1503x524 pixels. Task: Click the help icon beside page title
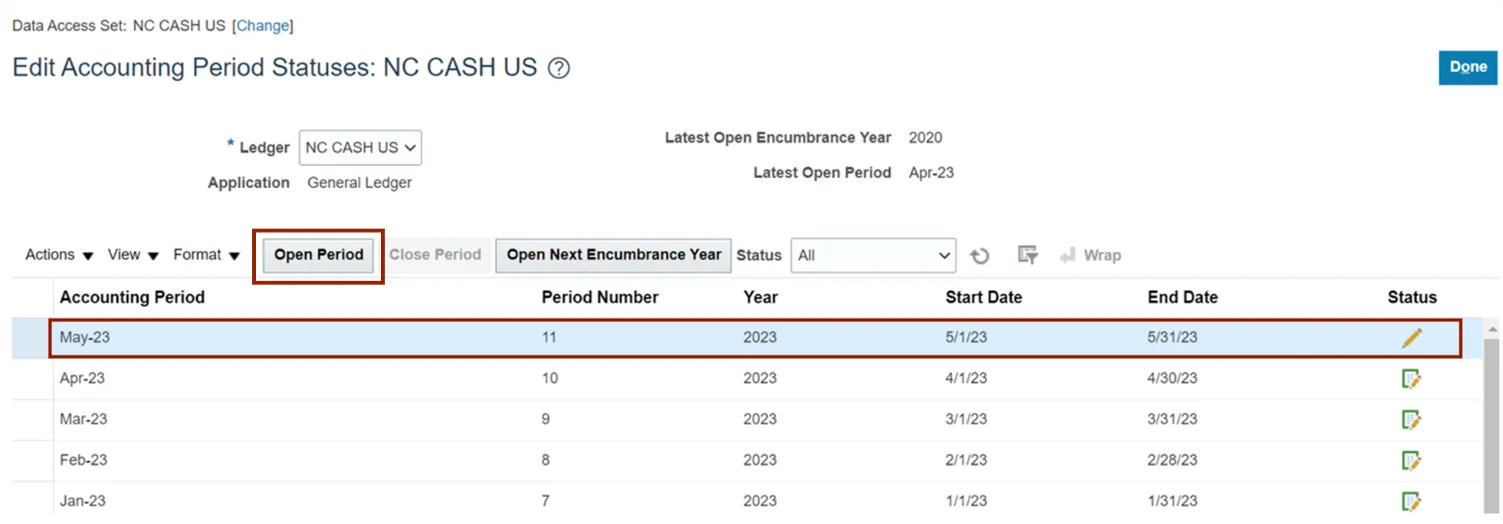click(x=559, y=69)
